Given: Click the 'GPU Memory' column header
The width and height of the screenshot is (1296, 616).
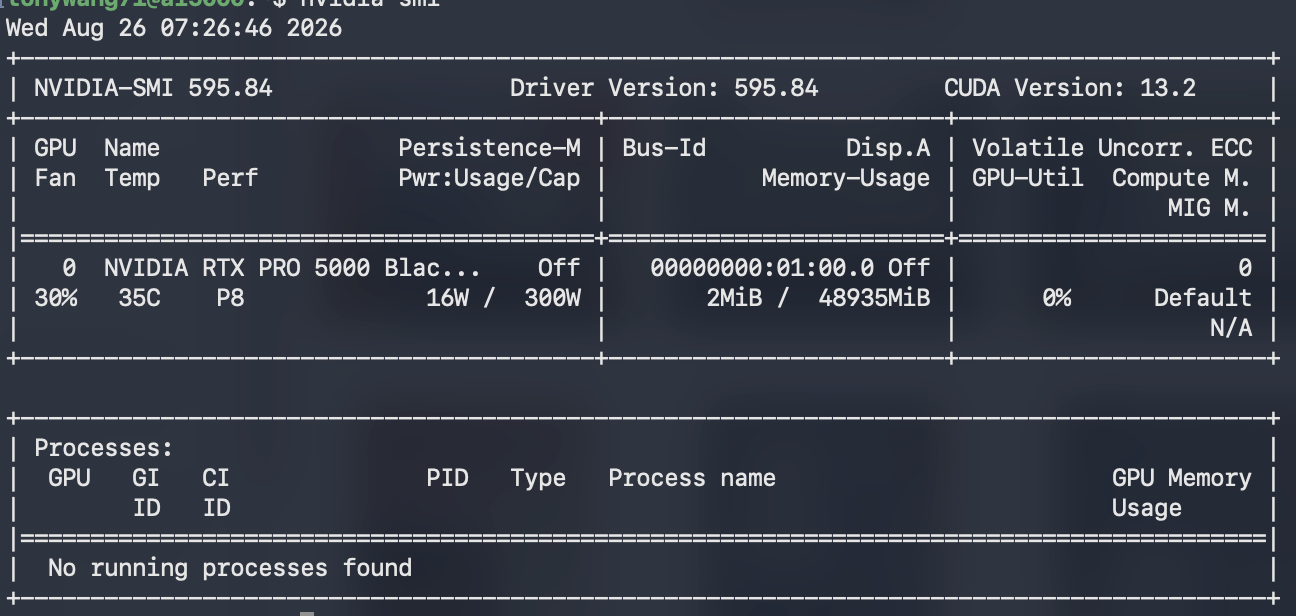Looking at the screenshot, I should tap(1182, 478).
